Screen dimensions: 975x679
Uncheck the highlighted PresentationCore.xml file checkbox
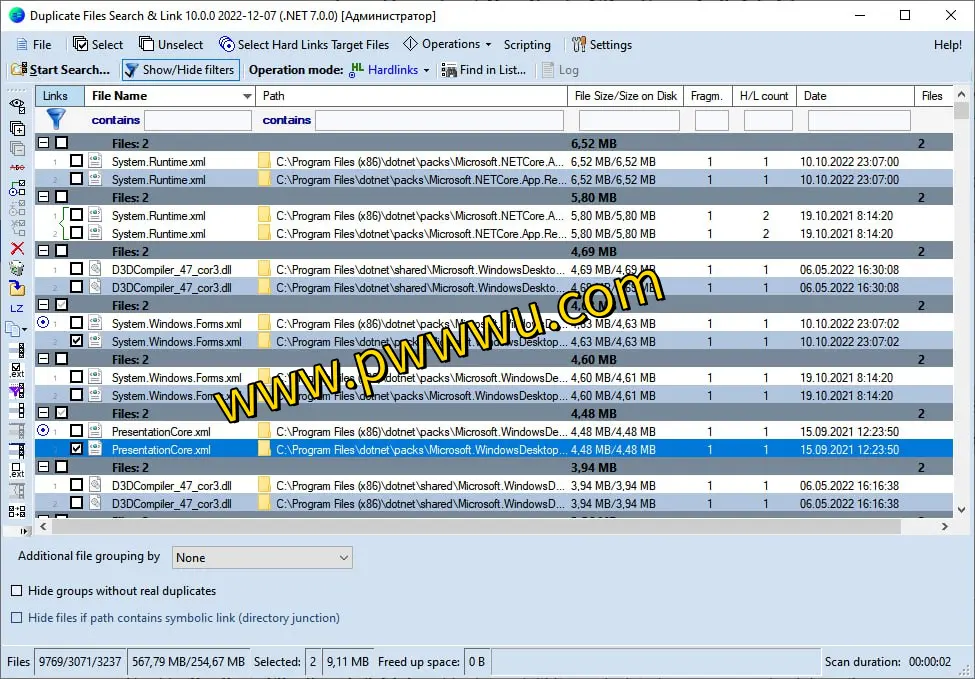point(77,449)
